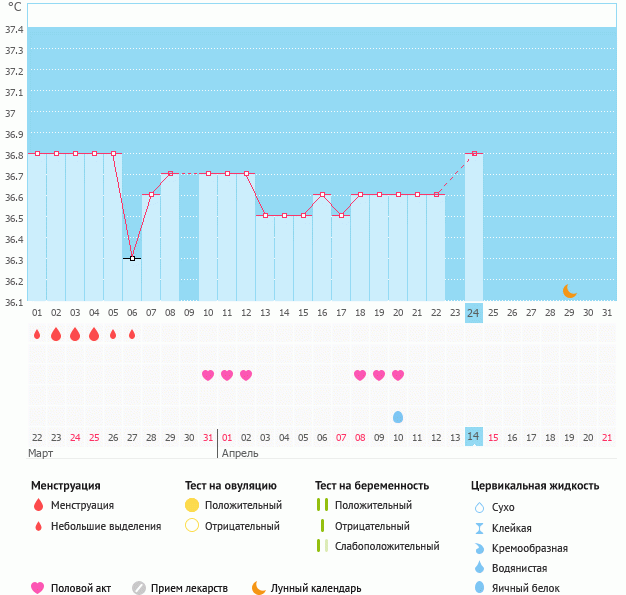The image size is (626, 595).
Task: Click the 36.8 temperature point on day 24
Action: (x=474, y=154)
